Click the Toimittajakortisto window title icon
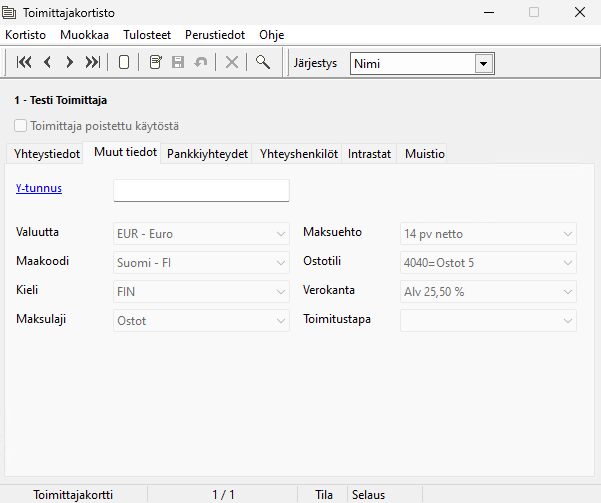Screen dimensions: 601x503 9,13
